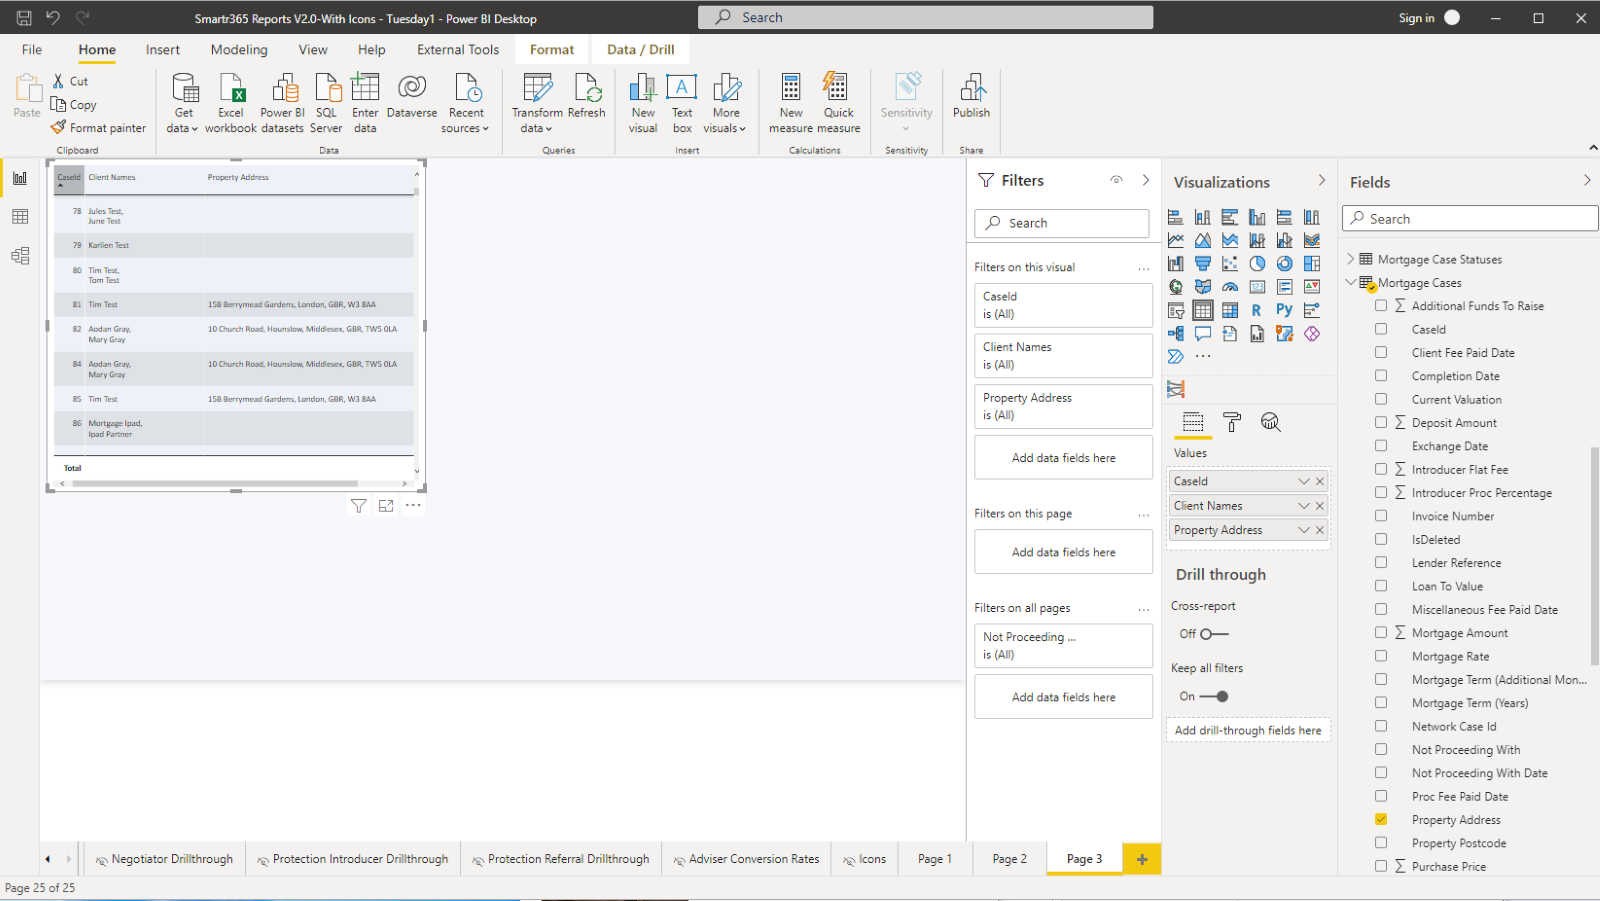The image size is (1600, 901).
Task: Choose the gauge visual
Action: coord(1230,287)
